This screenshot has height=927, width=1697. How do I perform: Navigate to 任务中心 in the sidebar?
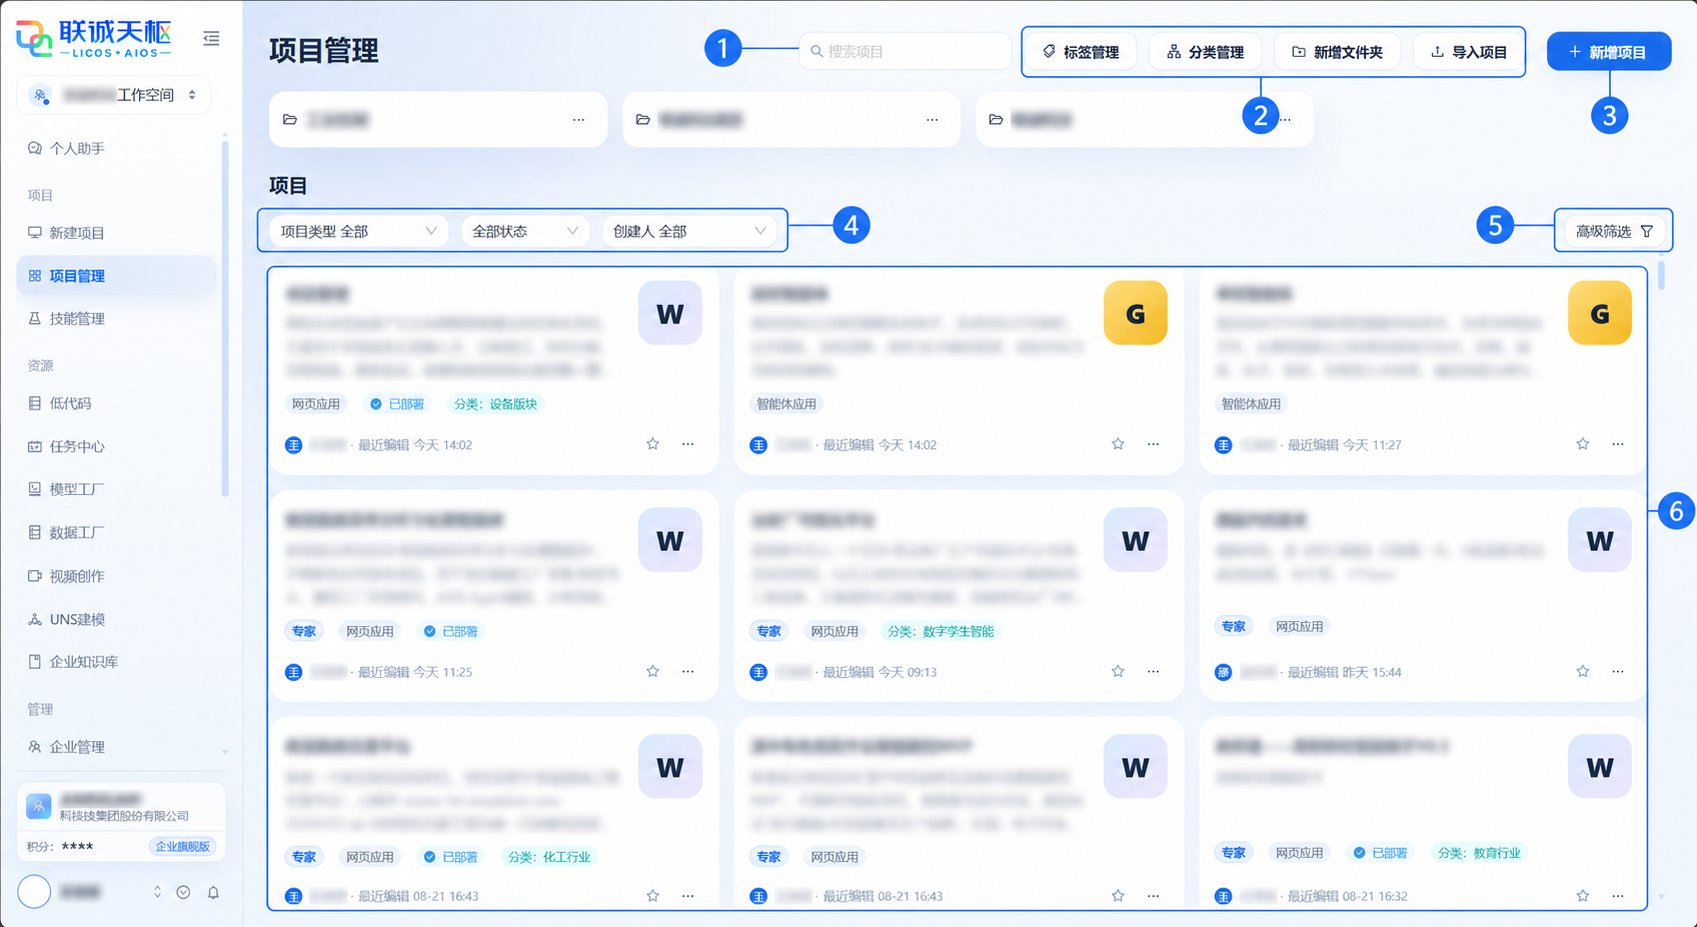77,447
